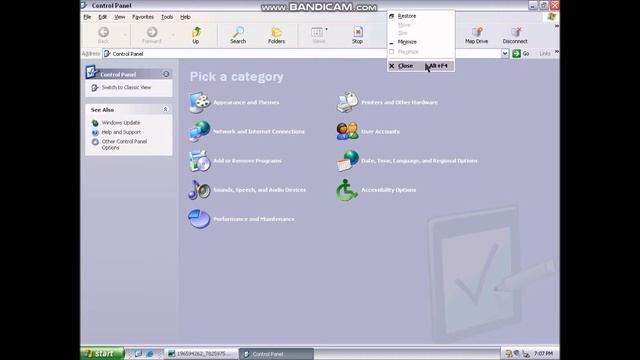Open Date, Time, Language, Regional Options icon
Screen dimensions: 640x360
click(x=347, y=161)
